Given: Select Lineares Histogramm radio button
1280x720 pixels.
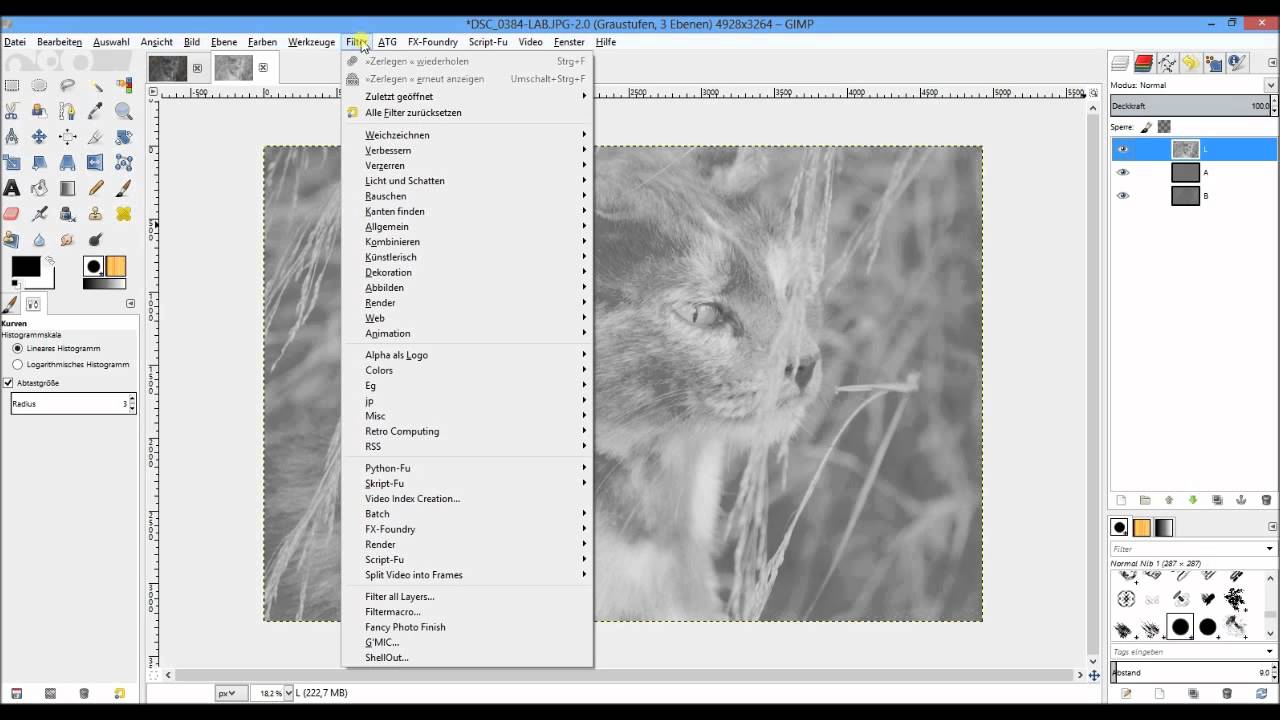Looking at the screenshot, I should (17, 348).
